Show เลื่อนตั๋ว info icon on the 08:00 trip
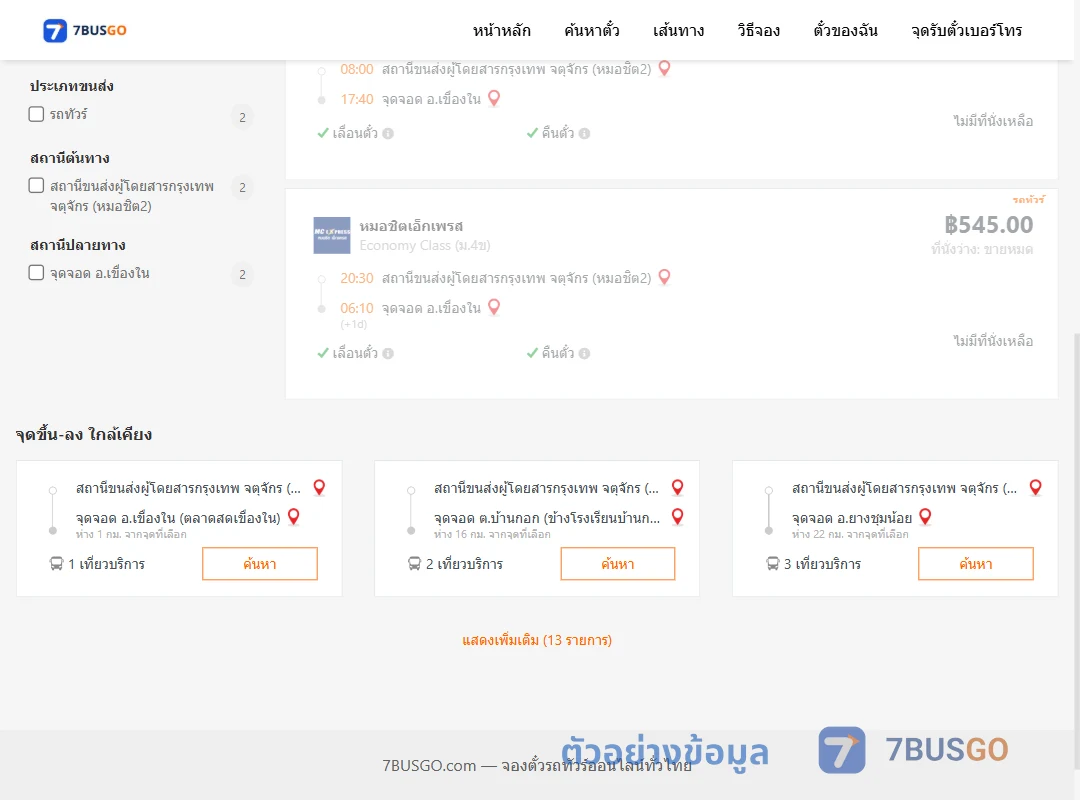Screen dimensions: 1080x800 (x=388, y=134)
